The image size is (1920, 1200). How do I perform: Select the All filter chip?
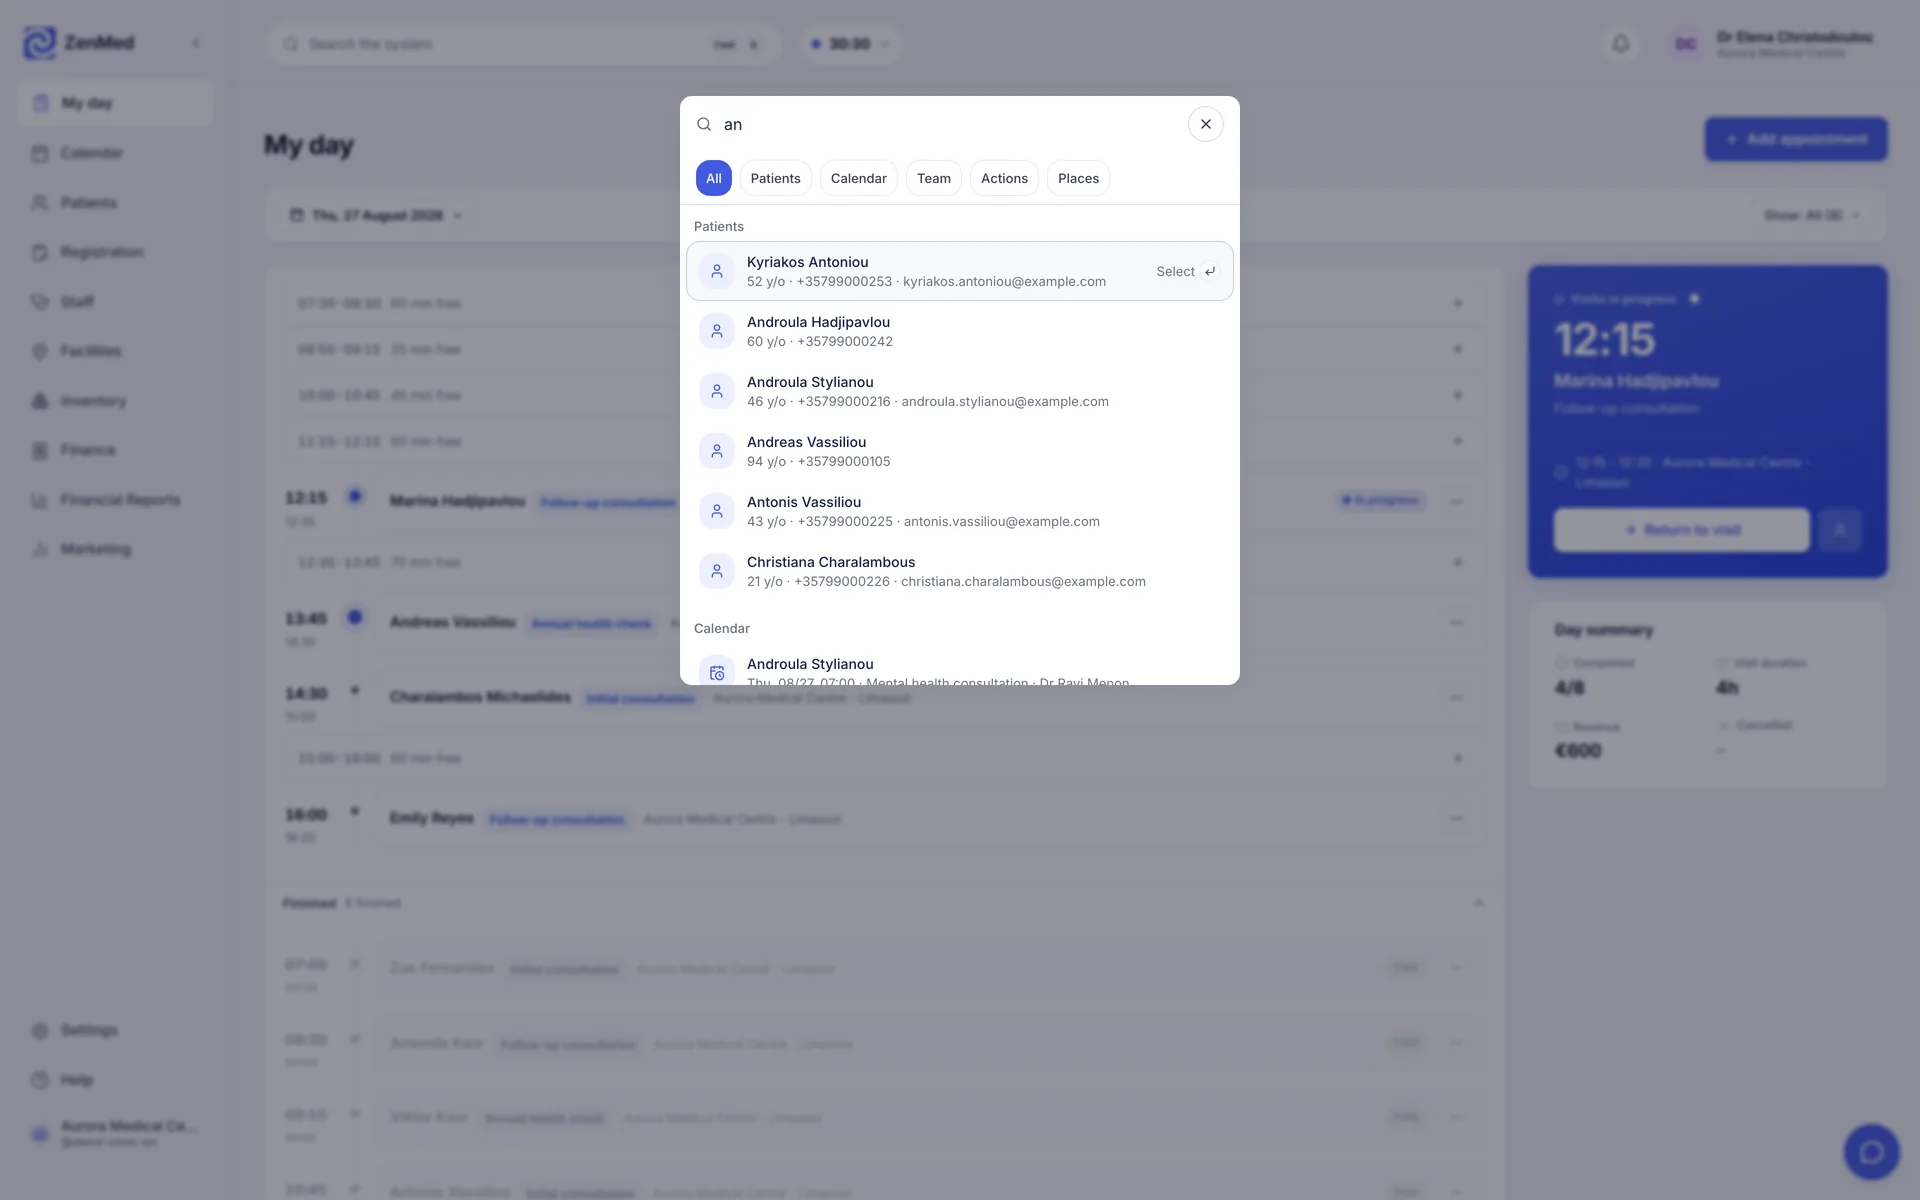714,178
